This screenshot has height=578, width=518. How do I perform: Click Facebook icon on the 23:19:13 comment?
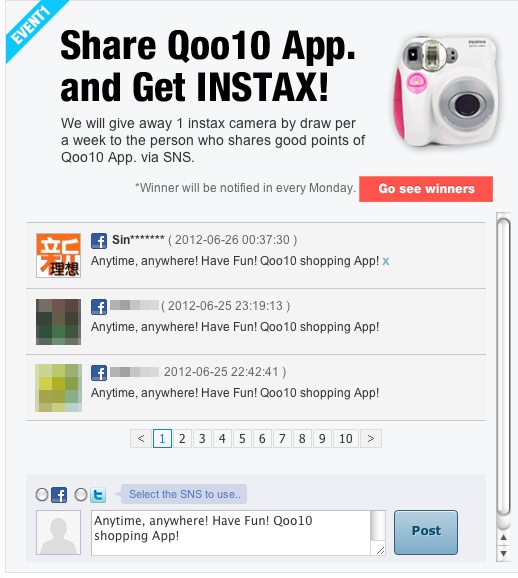99,307
